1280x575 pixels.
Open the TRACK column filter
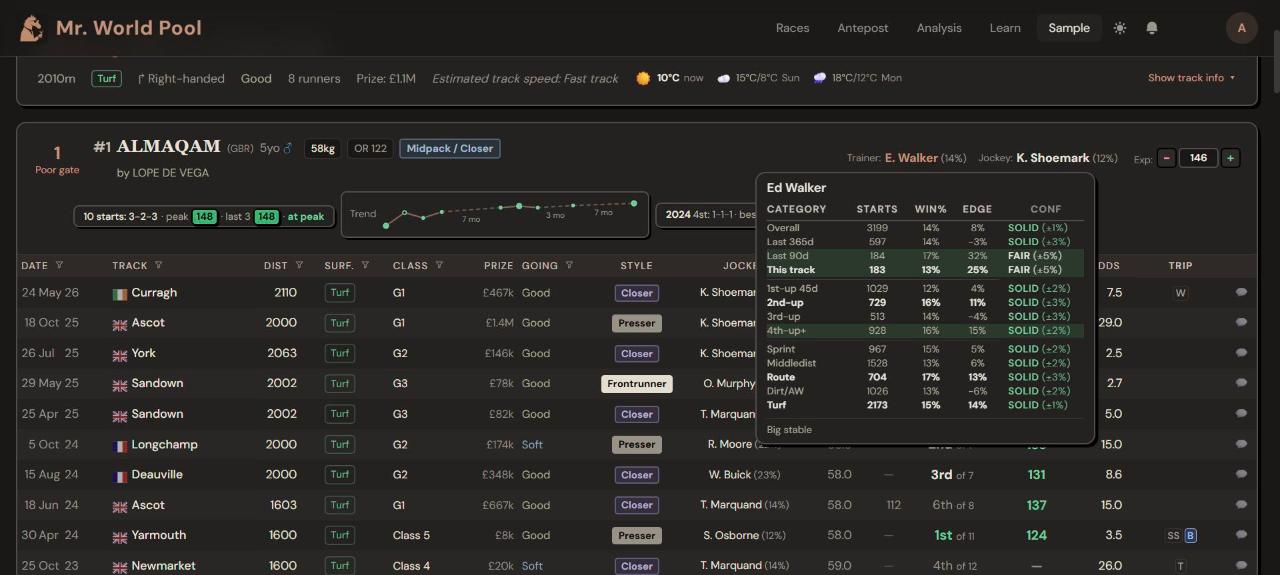158,265
